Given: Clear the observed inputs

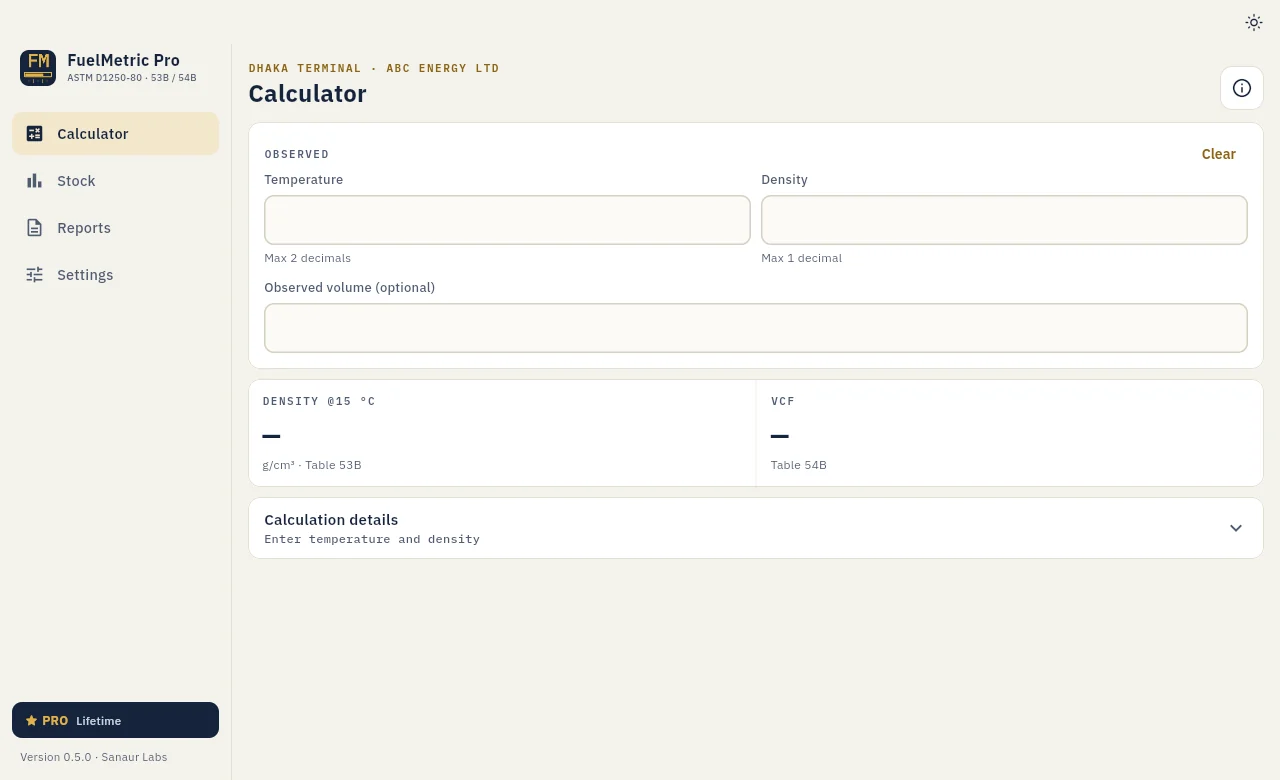Looking at the screenshot, I should (1219, 154).
